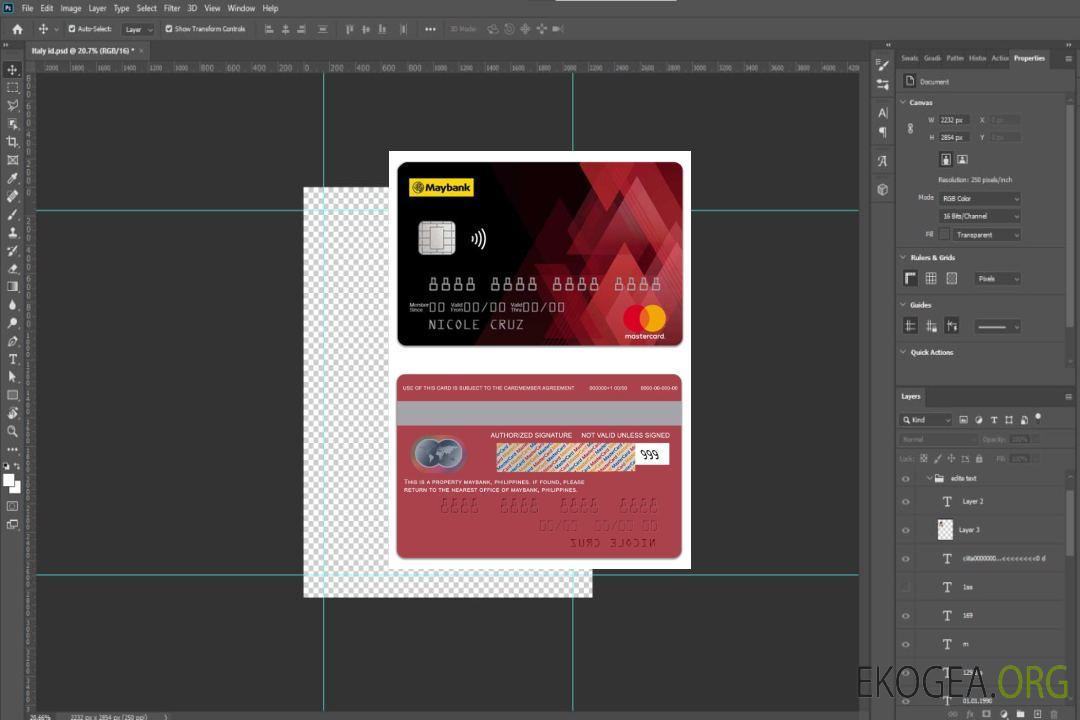
Task: Set canvas to portrait orientation
Action: point(946,160)
